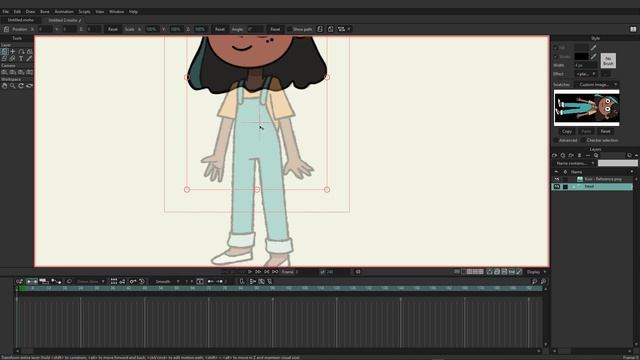Select the Roll Camera tool
This screenshot has width=640, height=360.
tap(21, 72)
